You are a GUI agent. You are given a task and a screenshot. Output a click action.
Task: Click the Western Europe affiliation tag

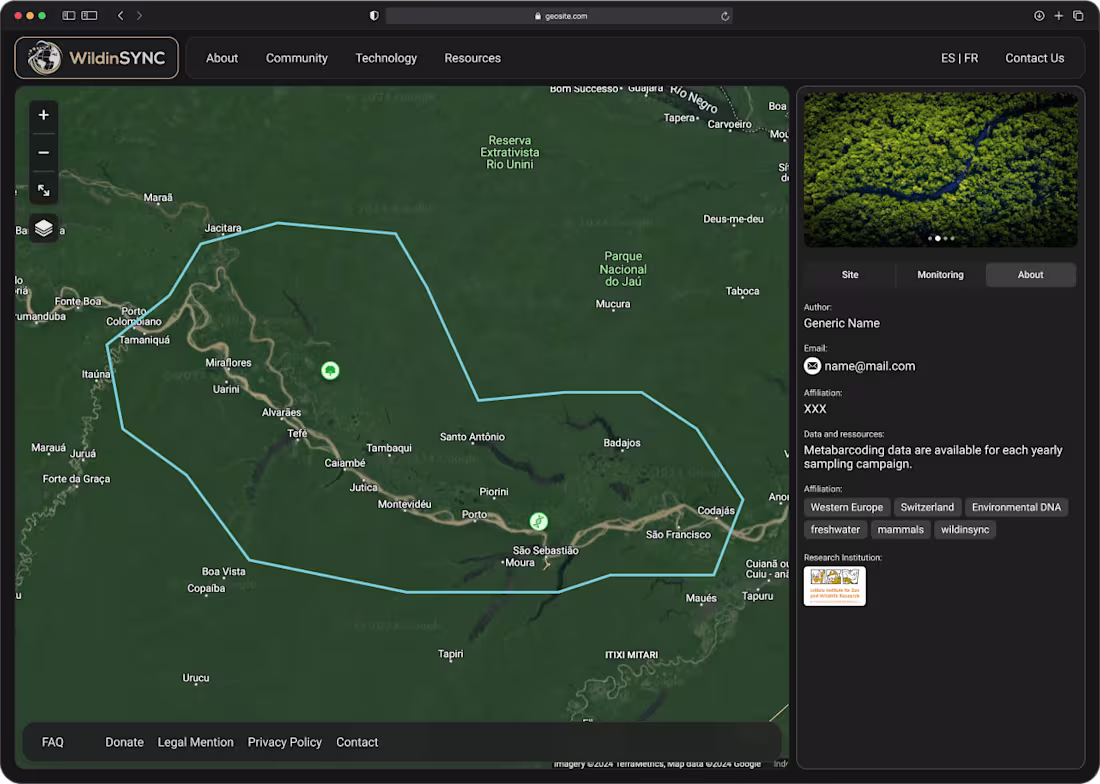pos(847,507)
